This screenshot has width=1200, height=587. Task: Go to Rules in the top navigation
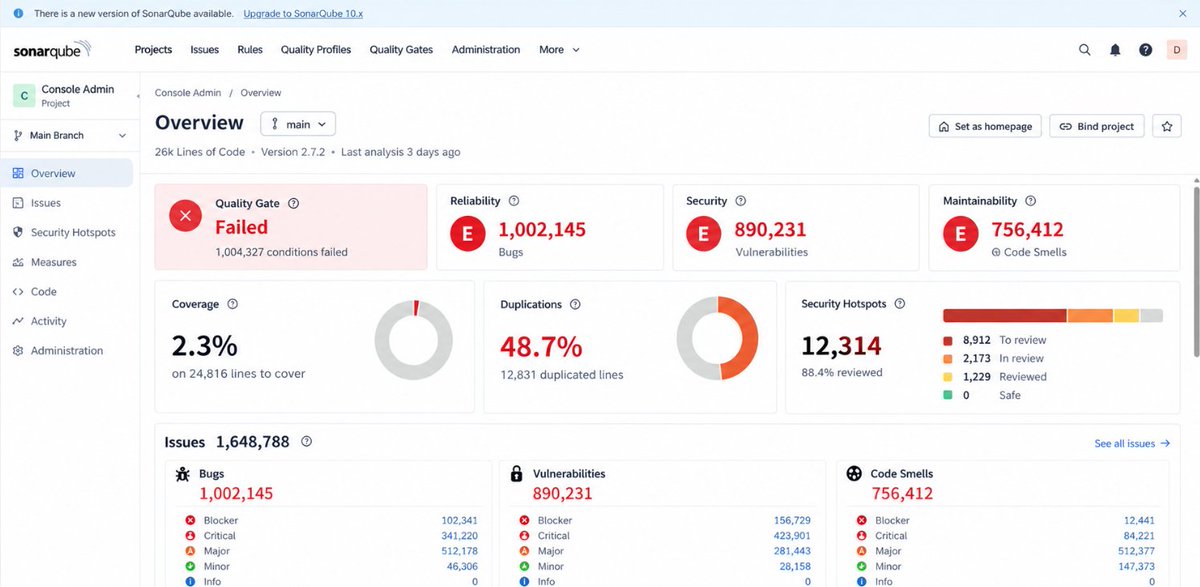(250, 50)
